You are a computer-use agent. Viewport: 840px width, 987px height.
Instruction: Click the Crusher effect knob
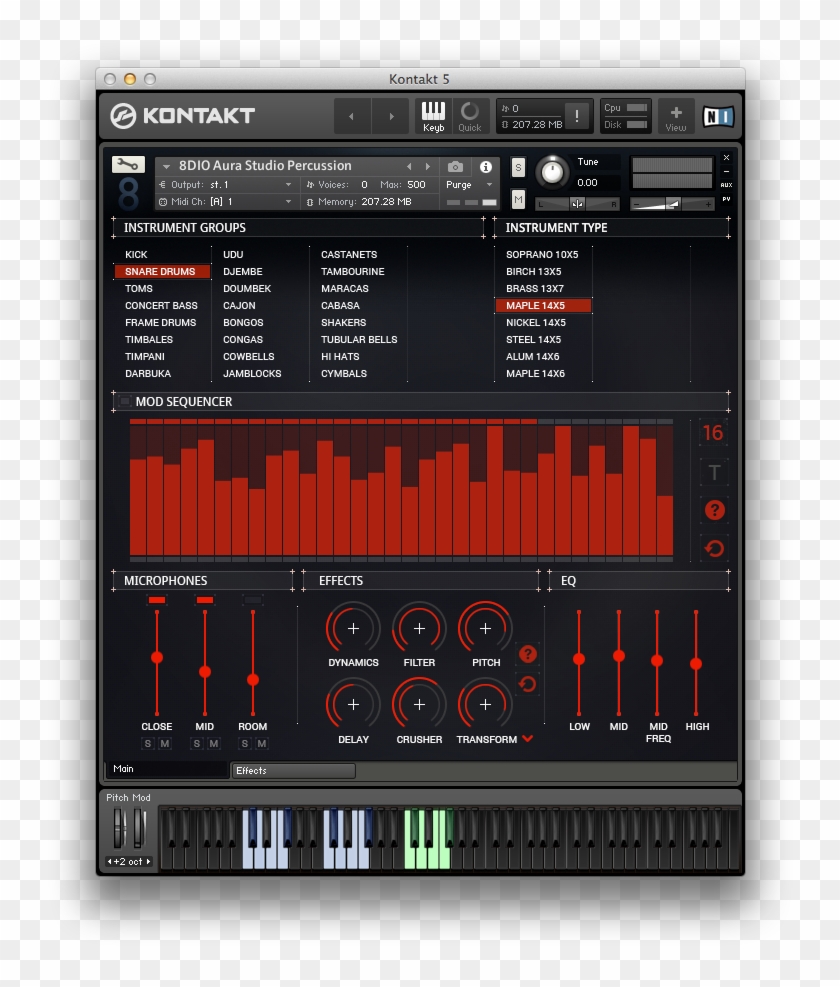[x=419, y=704]
